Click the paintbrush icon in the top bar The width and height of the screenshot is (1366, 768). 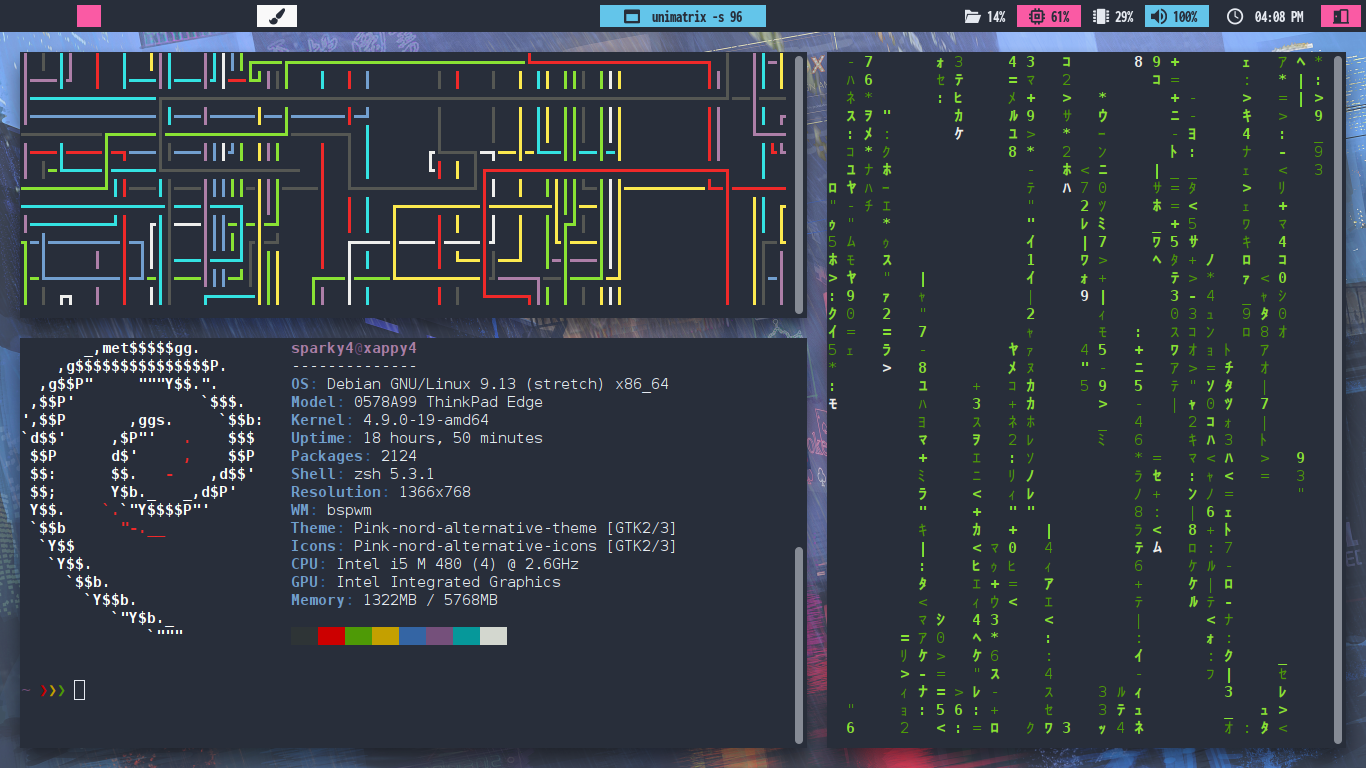(x=277, y=16)
